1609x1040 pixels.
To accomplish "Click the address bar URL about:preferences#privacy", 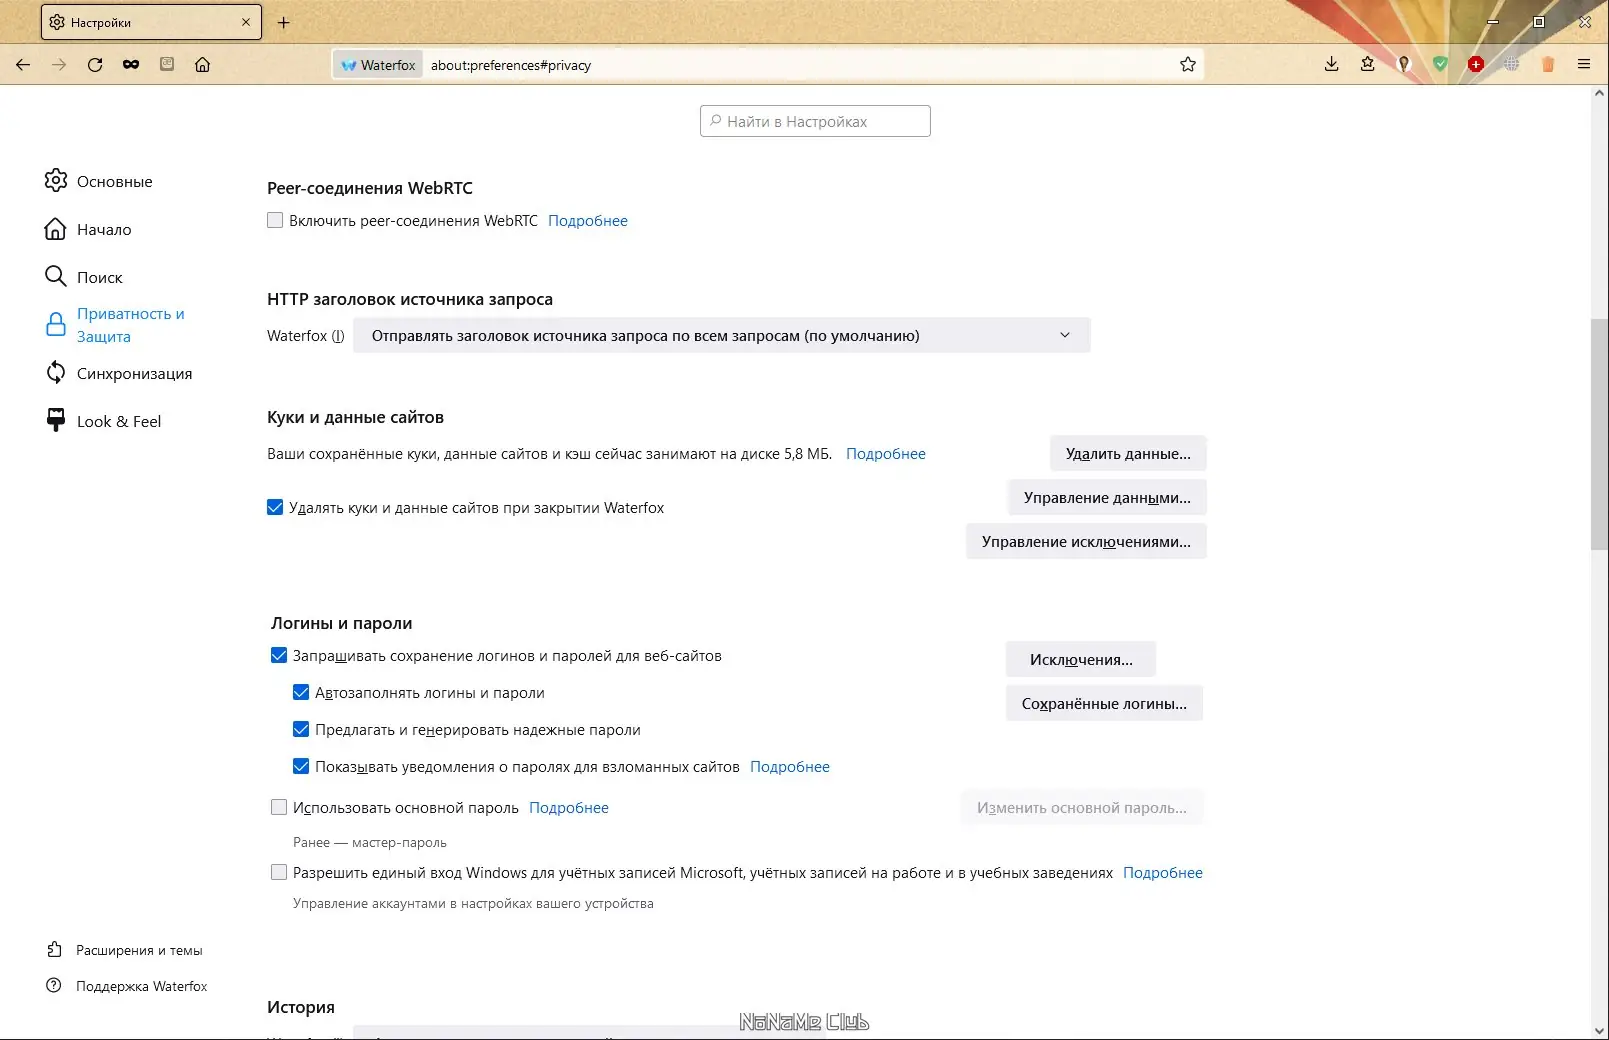I will tap(511, 65).
